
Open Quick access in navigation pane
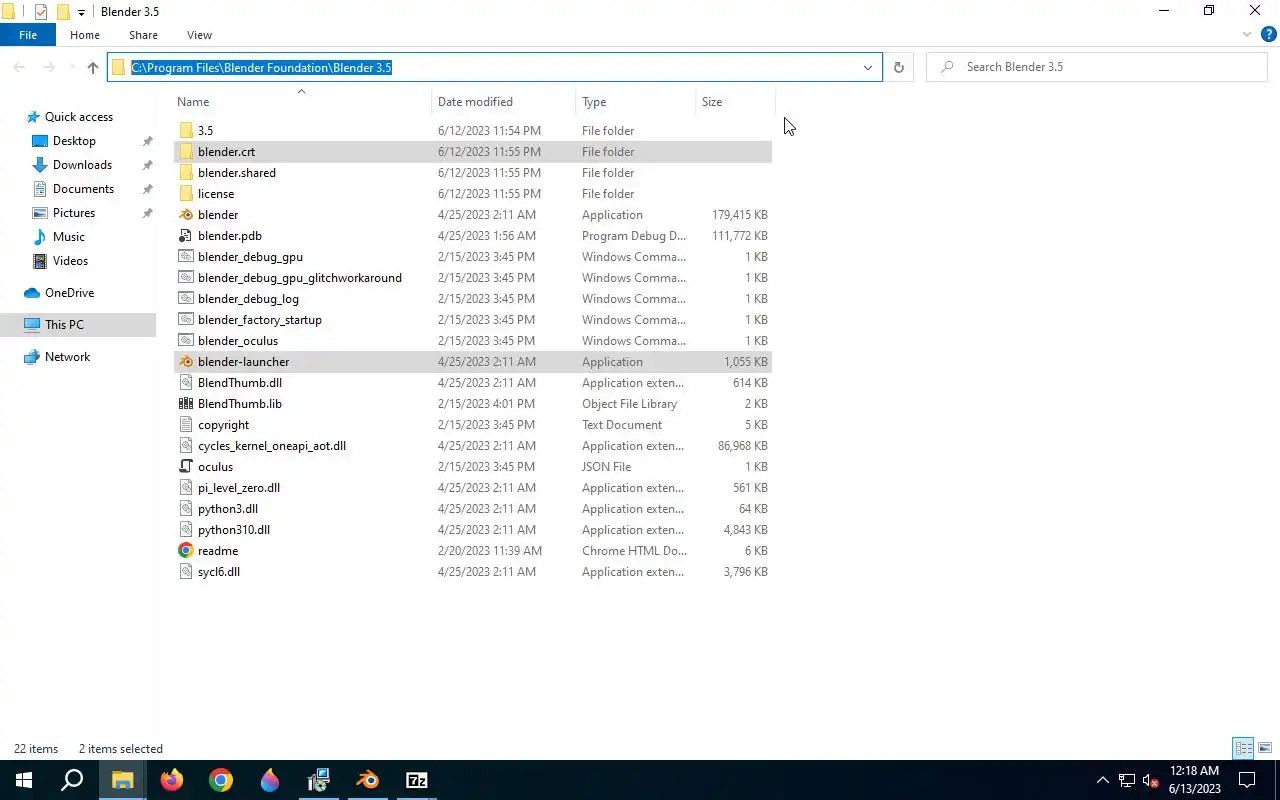click(79, 117)
